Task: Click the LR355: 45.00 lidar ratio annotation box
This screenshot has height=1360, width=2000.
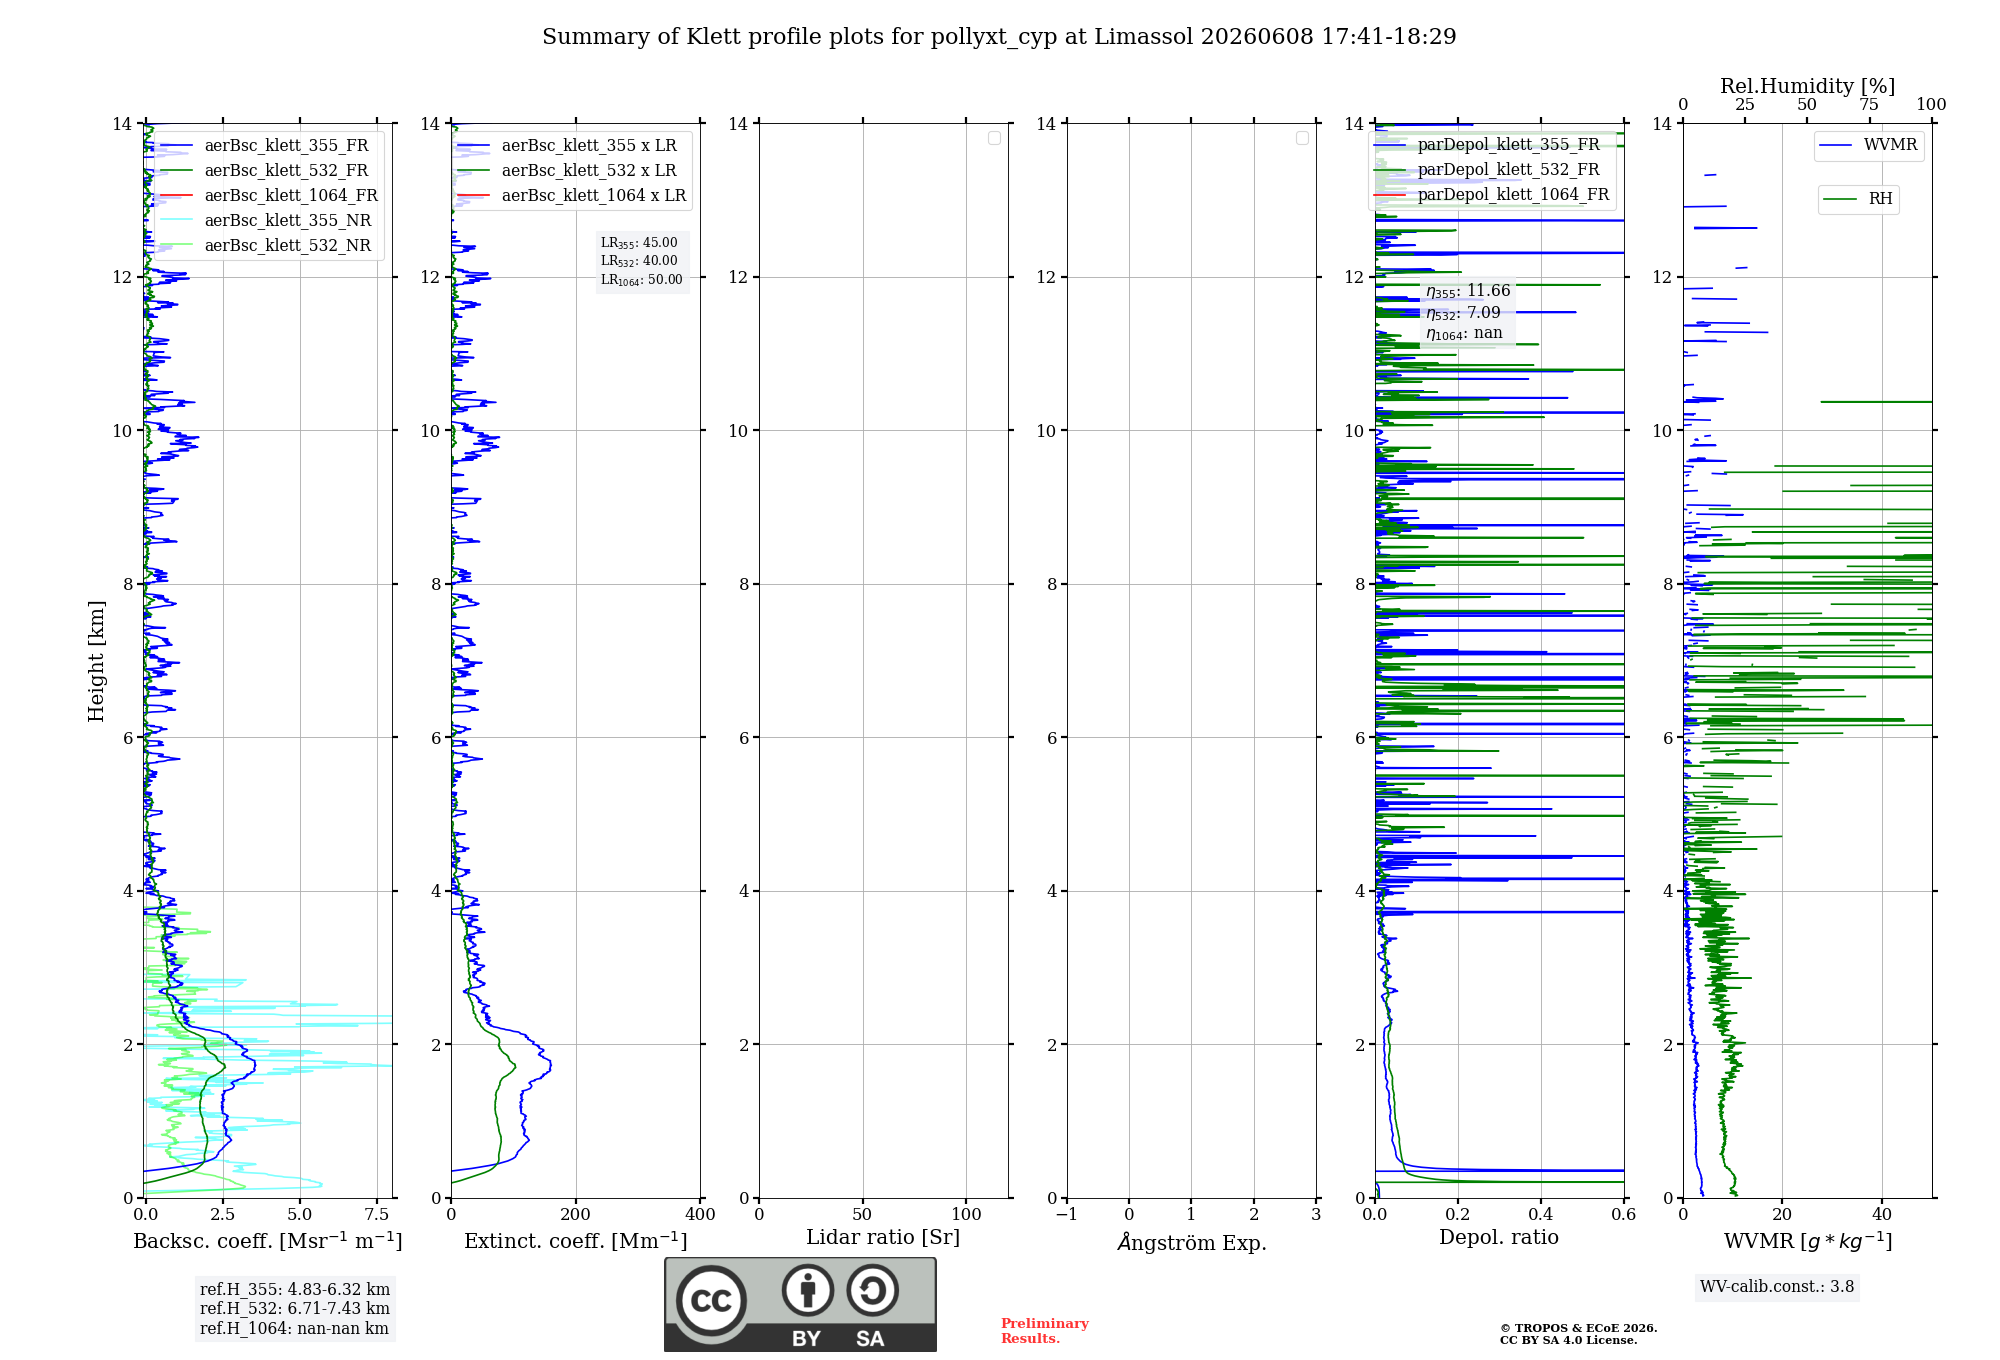Action: point(642,261)
